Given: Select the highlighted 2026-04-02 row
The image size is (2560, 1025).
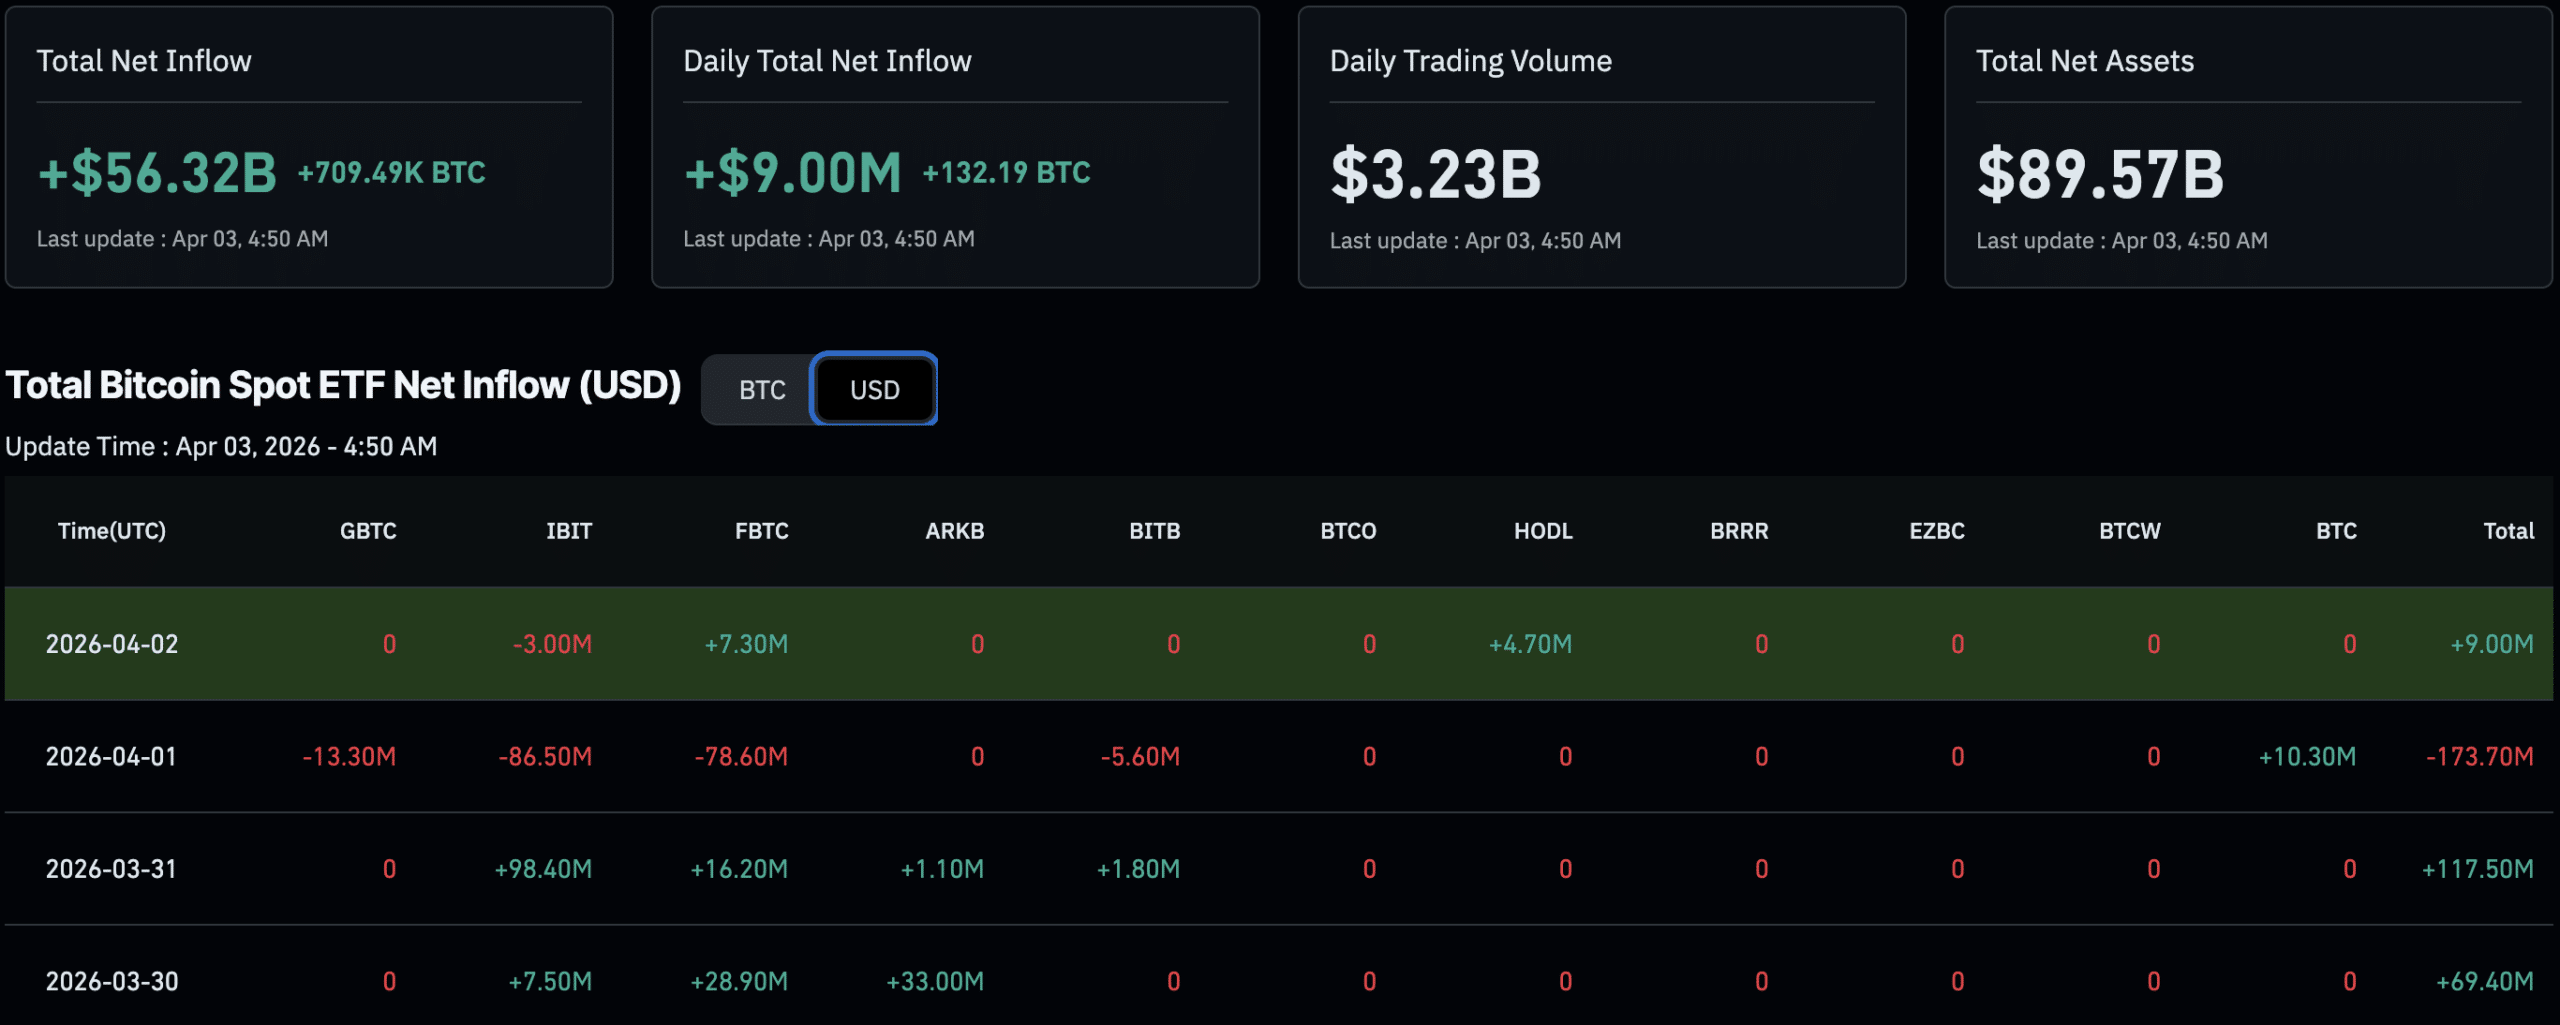Looking at the screenshot, I should (x=1280, y=644).
